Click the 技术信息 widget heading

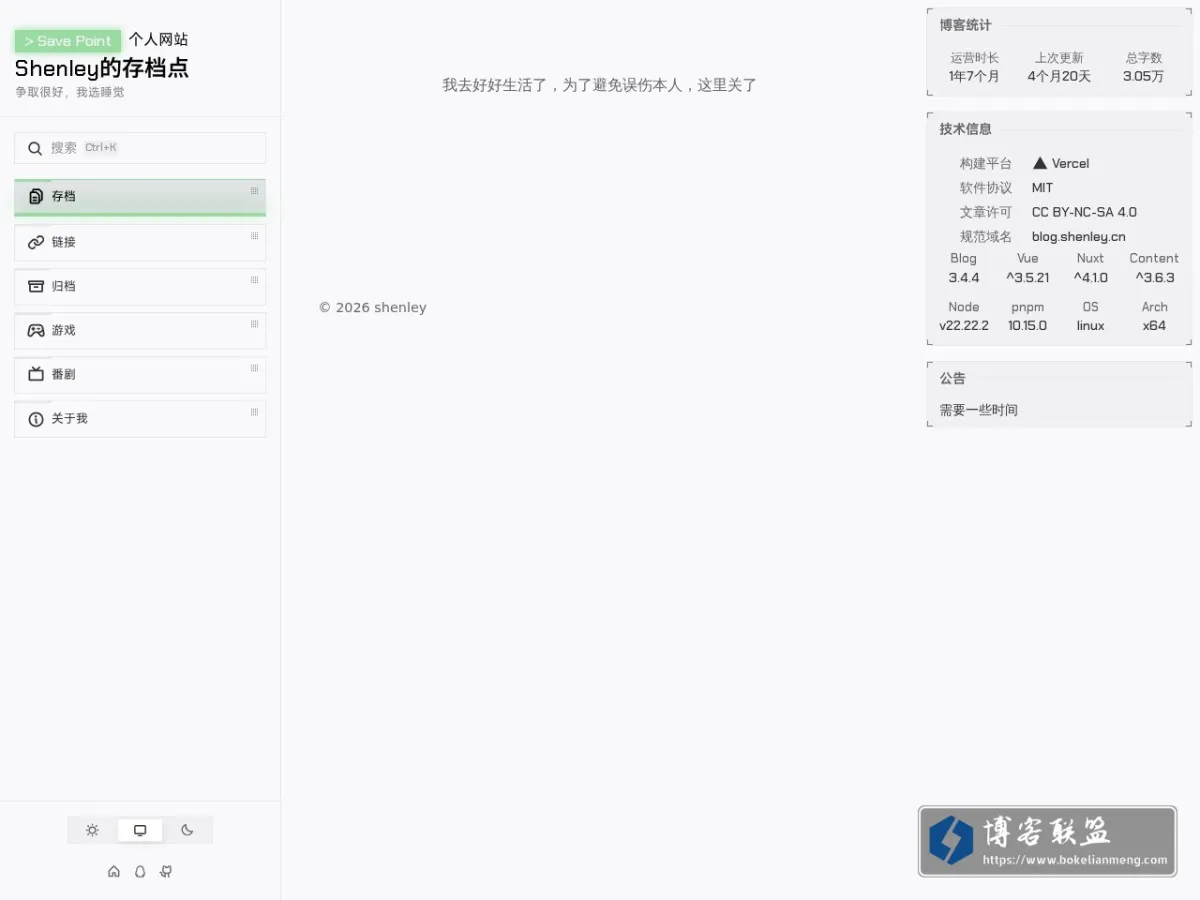pyautogui.click(x=965, y=129)
